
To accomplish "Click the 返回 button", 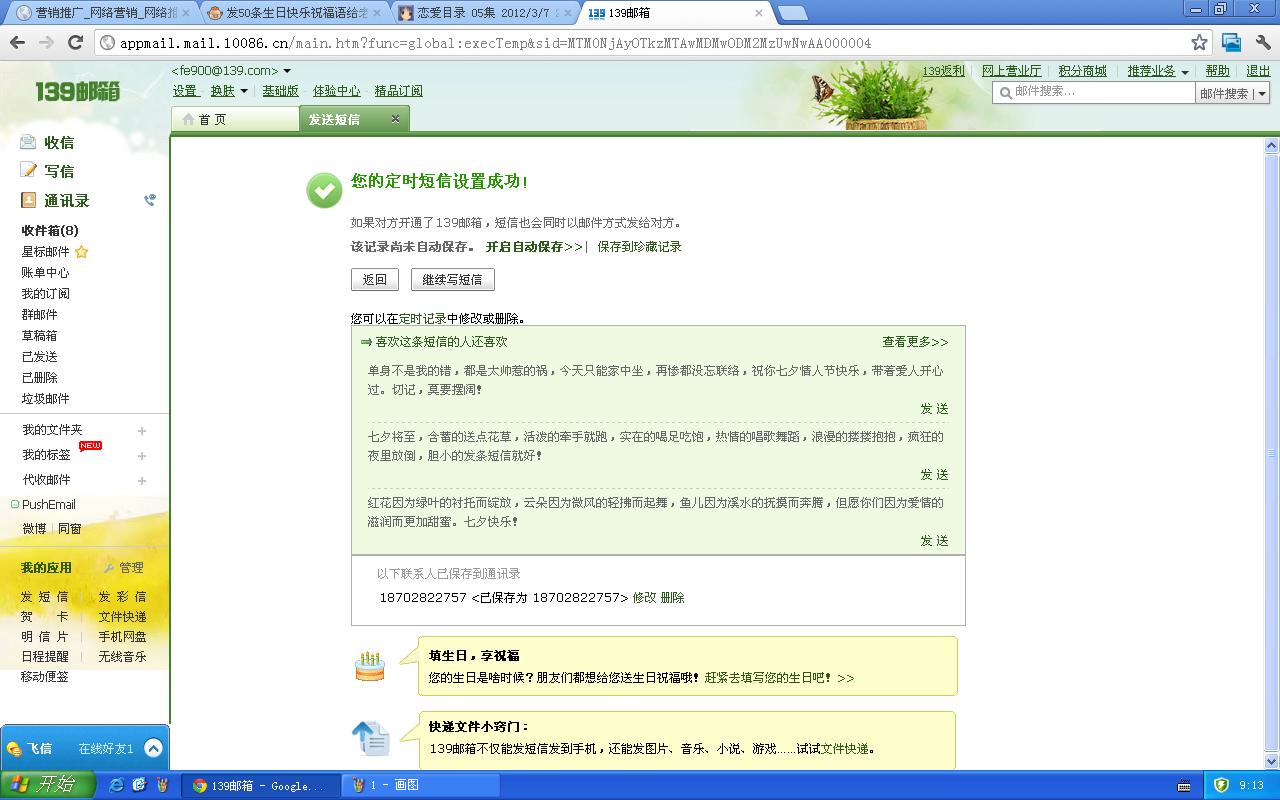I will pos(375,280).
